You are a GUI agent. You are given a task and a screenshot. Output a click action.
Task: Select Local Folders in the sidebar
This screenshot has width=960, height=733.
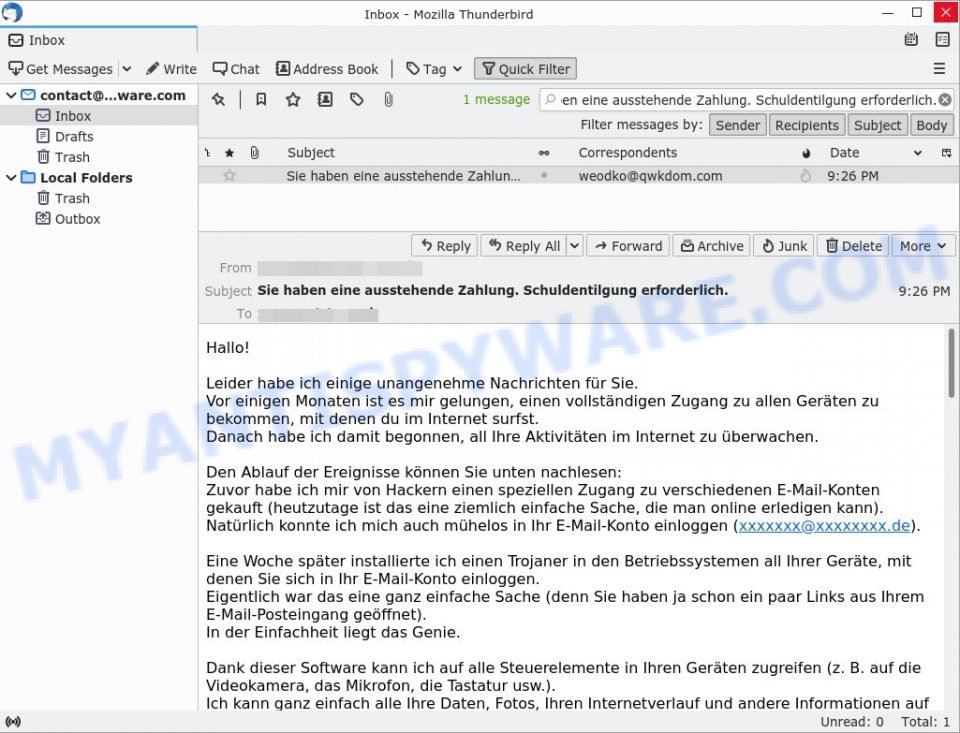click(86, 178)
